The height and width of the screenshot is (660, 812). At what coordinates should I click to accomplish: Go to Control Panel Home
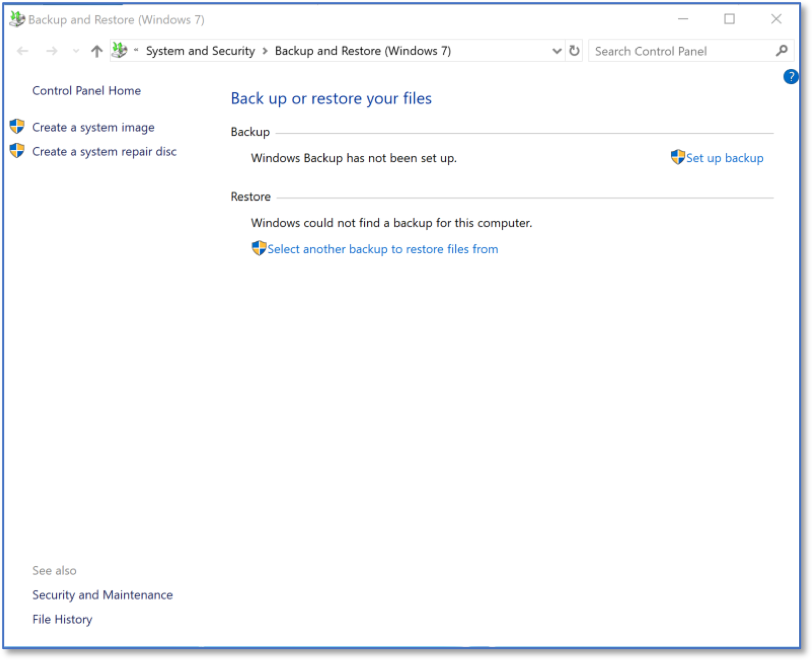(x=86, y=91)
